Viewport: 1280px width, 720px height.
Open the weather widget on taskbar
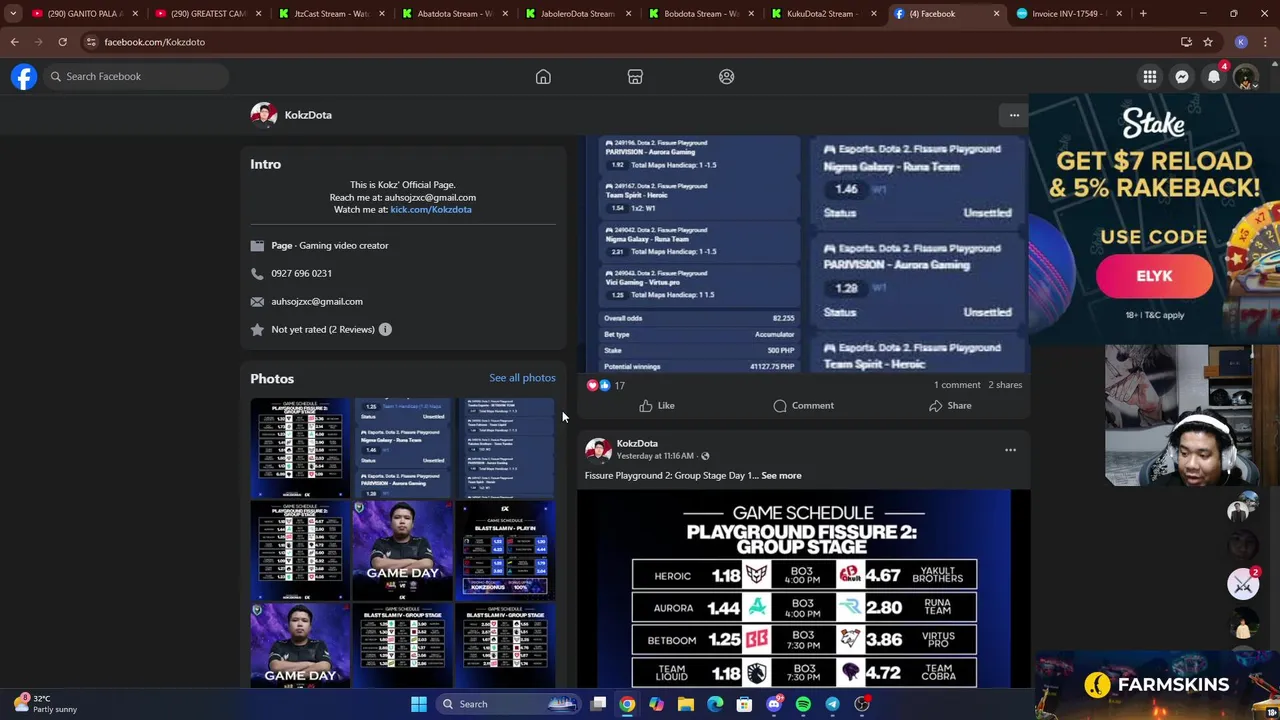45,704
